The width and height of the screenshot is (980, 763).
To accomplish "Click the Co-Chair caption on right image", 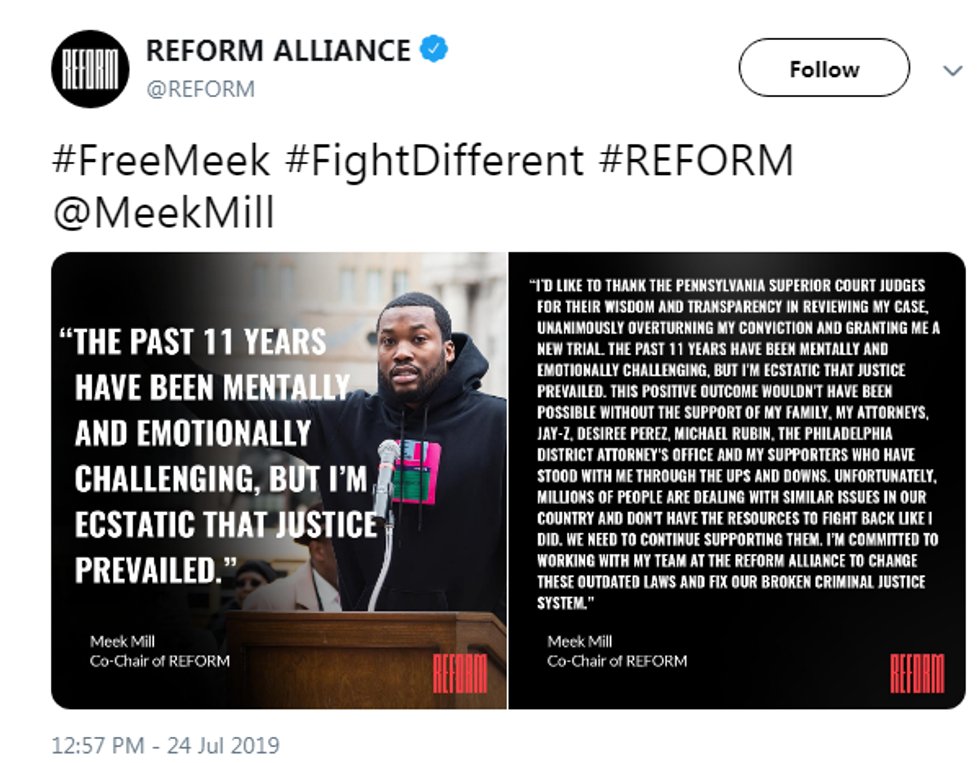I will click(617, 661).
